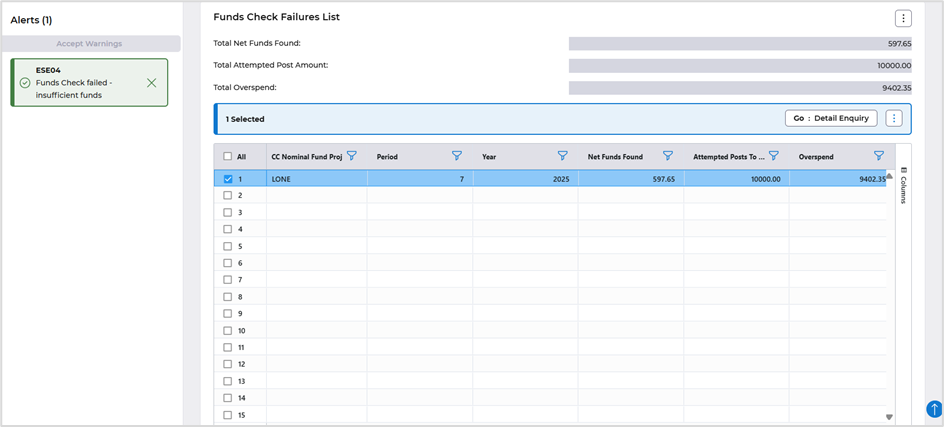Screen dimensions: 944x427
Task: Click the Total Net Funds Found field
Action: tap(740, 43)
